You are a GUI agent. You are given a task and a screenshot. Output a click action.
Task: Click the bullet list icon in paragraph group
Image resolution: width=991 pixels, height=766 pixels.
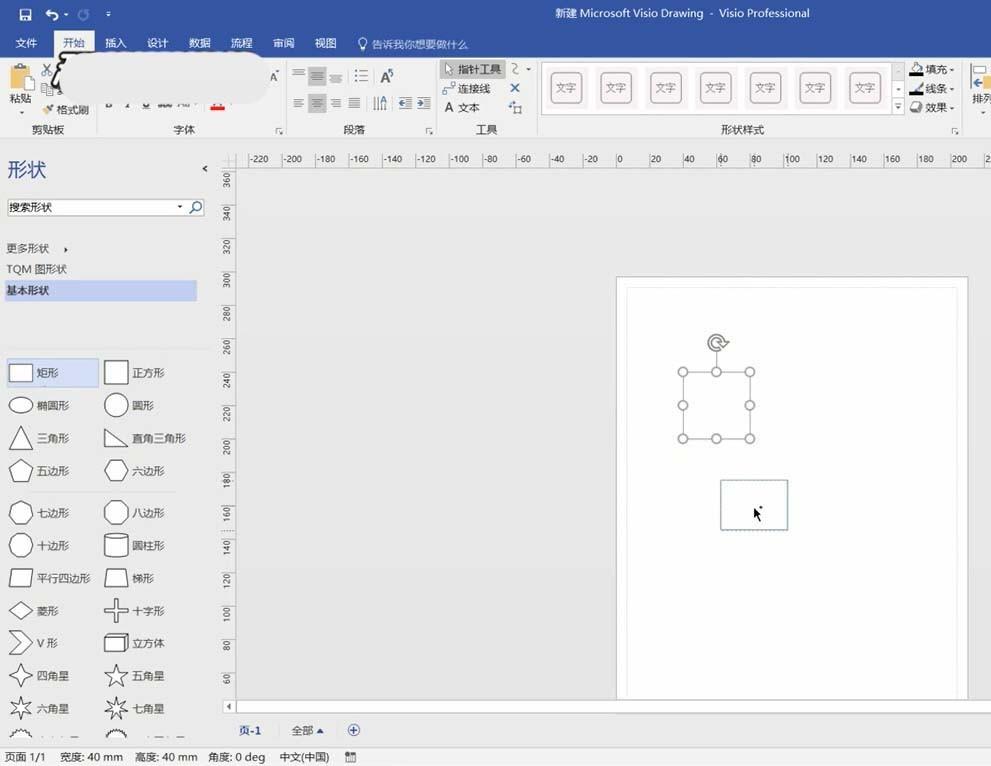coord(361,76)
